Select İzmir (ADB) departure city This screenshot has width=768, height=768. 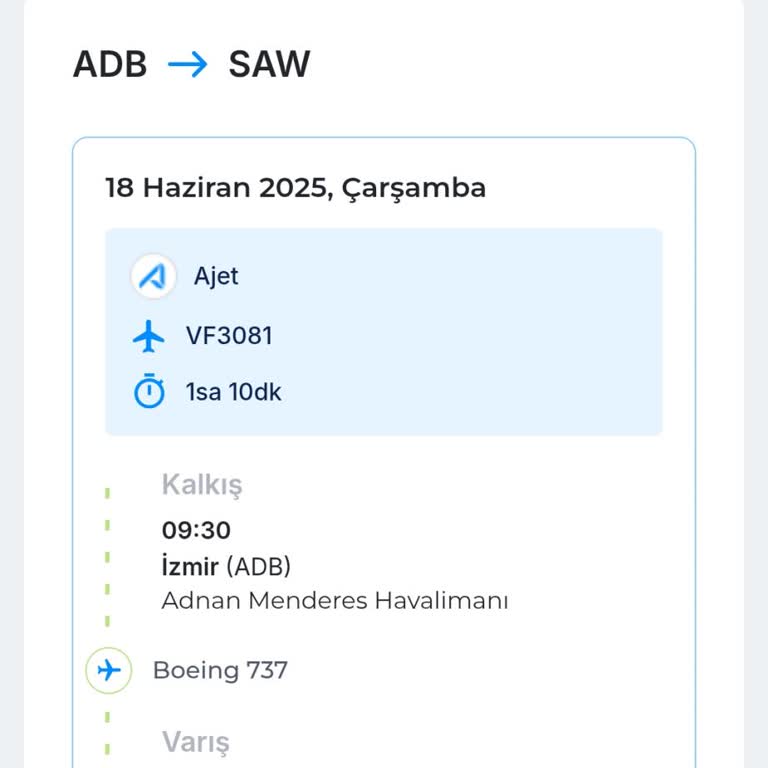click(x=226, y=566)
